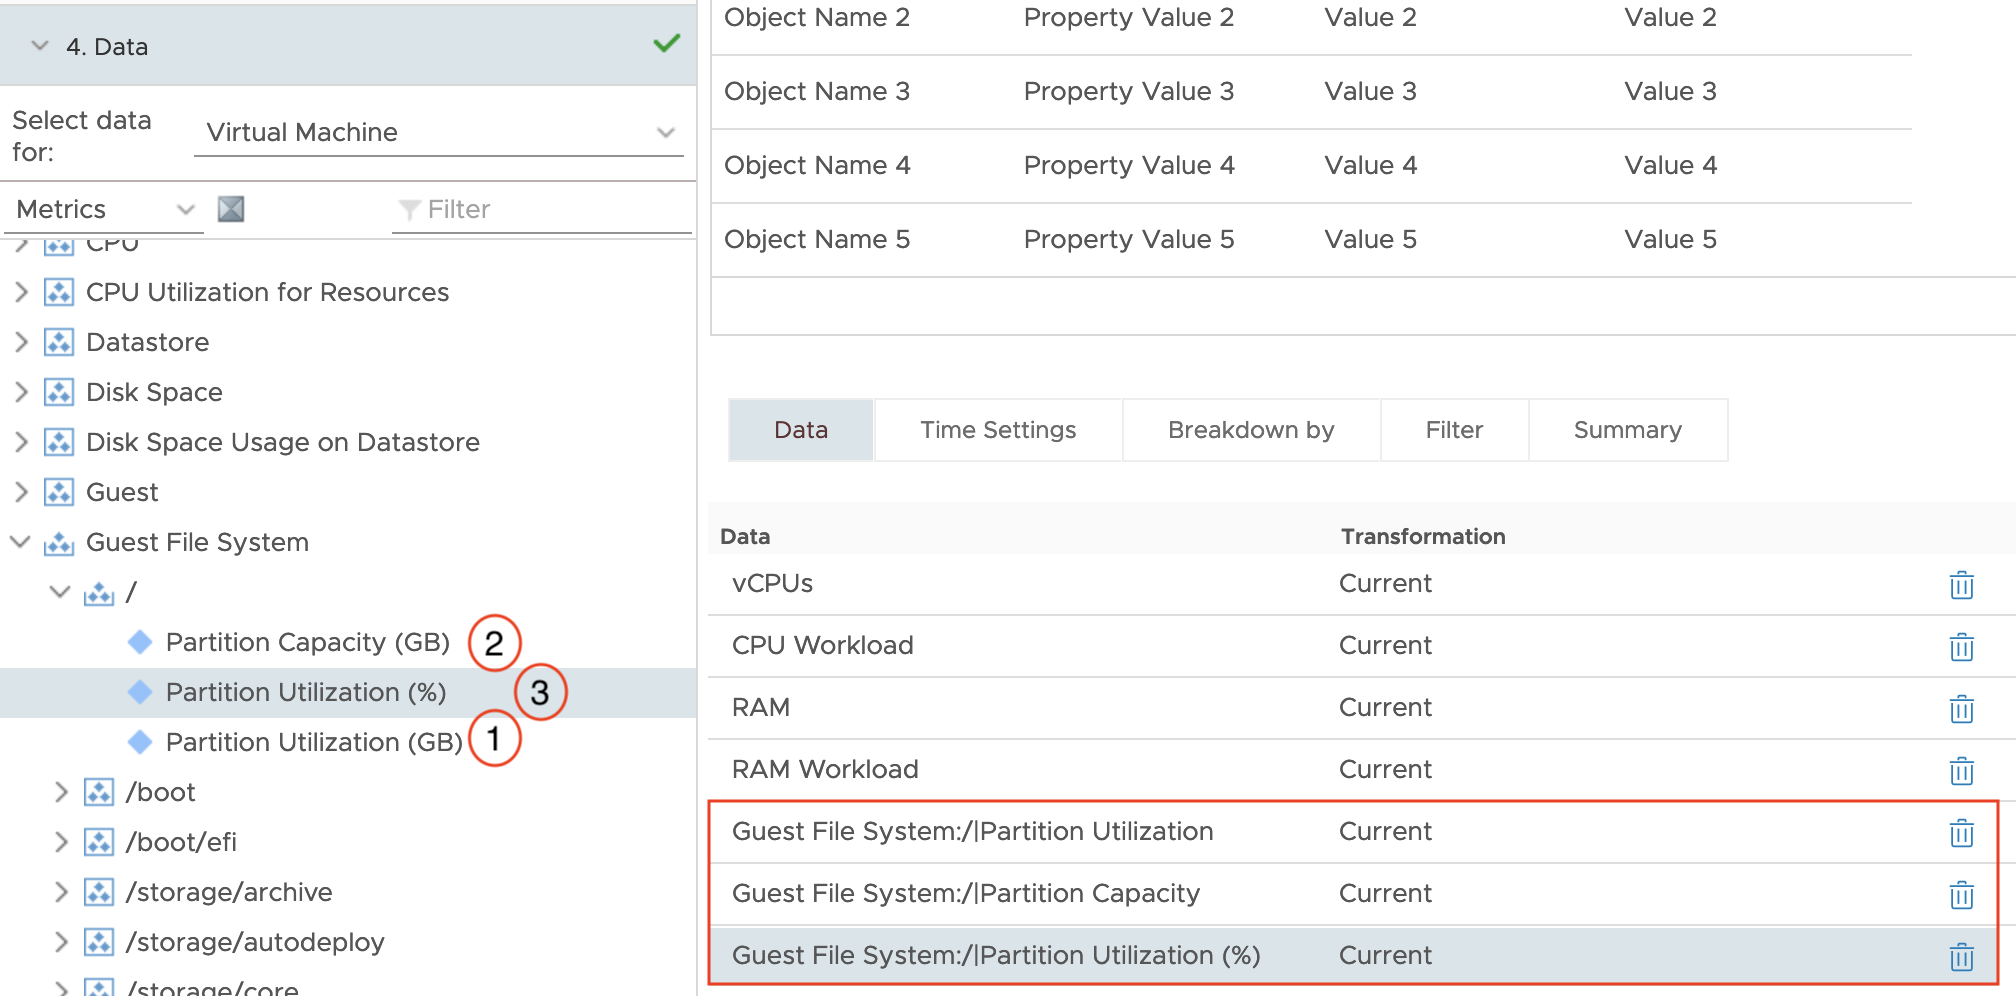Click the filter funnel icon
The width and height of the screenshot is (2016, 996).
pos(409,210)
